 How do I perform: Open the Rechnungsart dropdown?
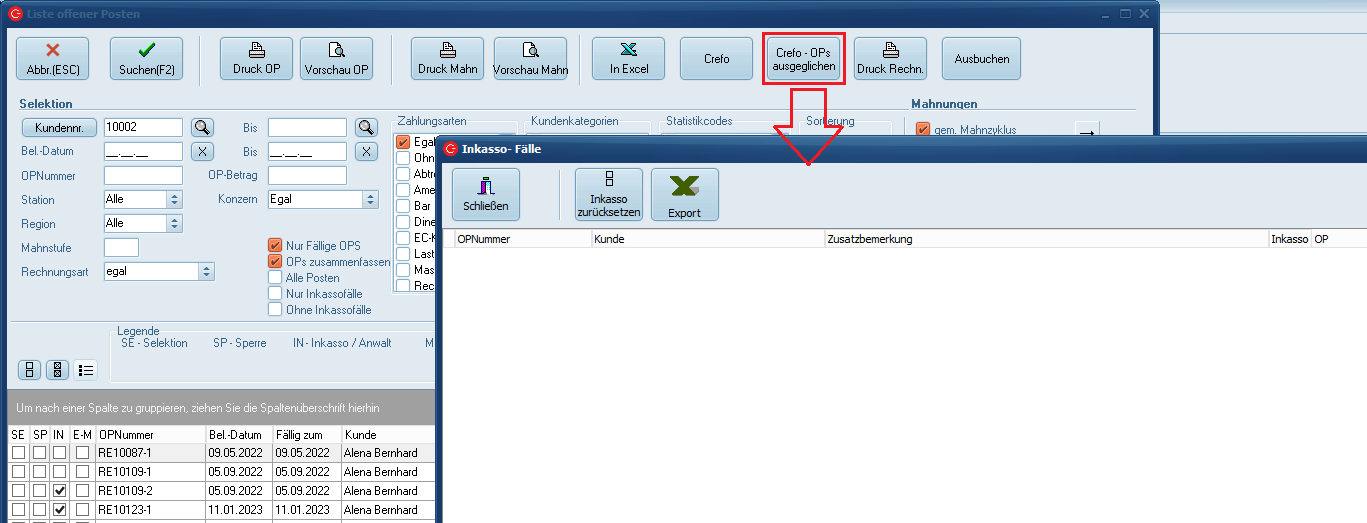click(x=207, y=271)
